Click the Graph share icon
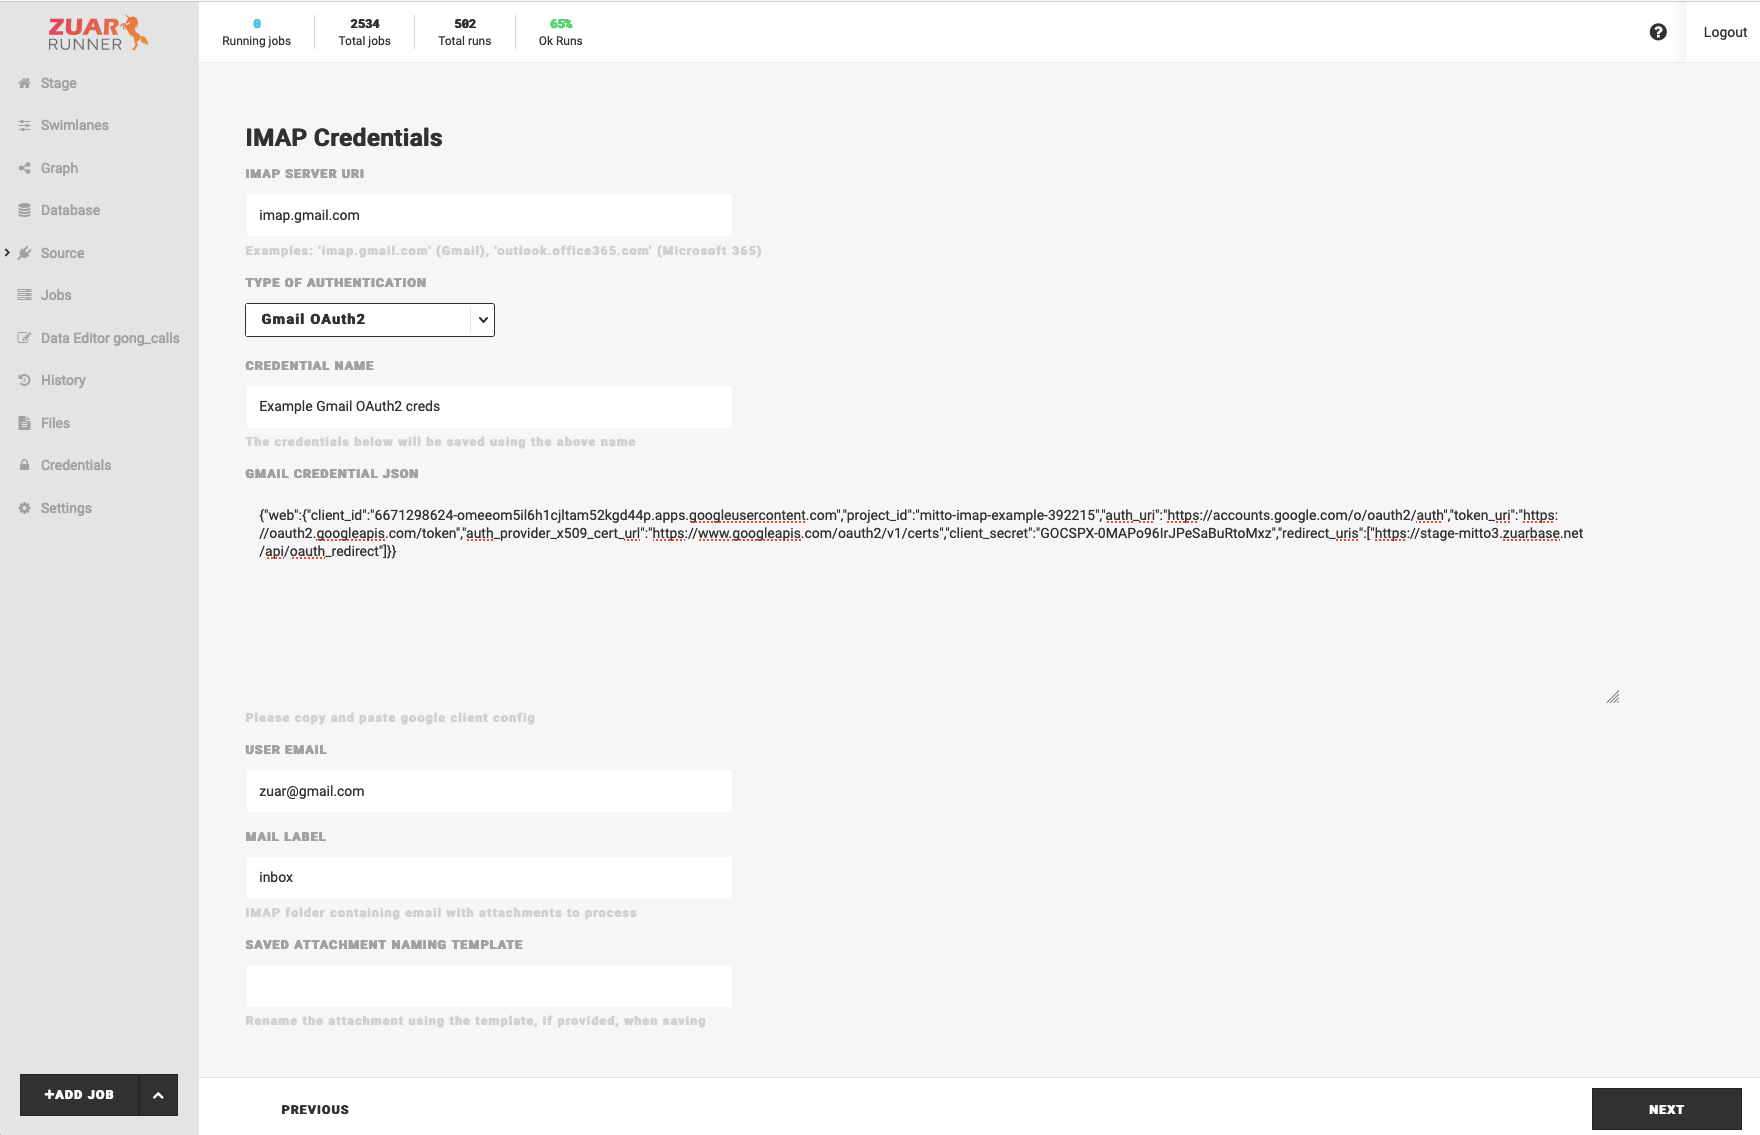Image resolution: width=1760 pixels, height=1135 pixels. [24, 168]
